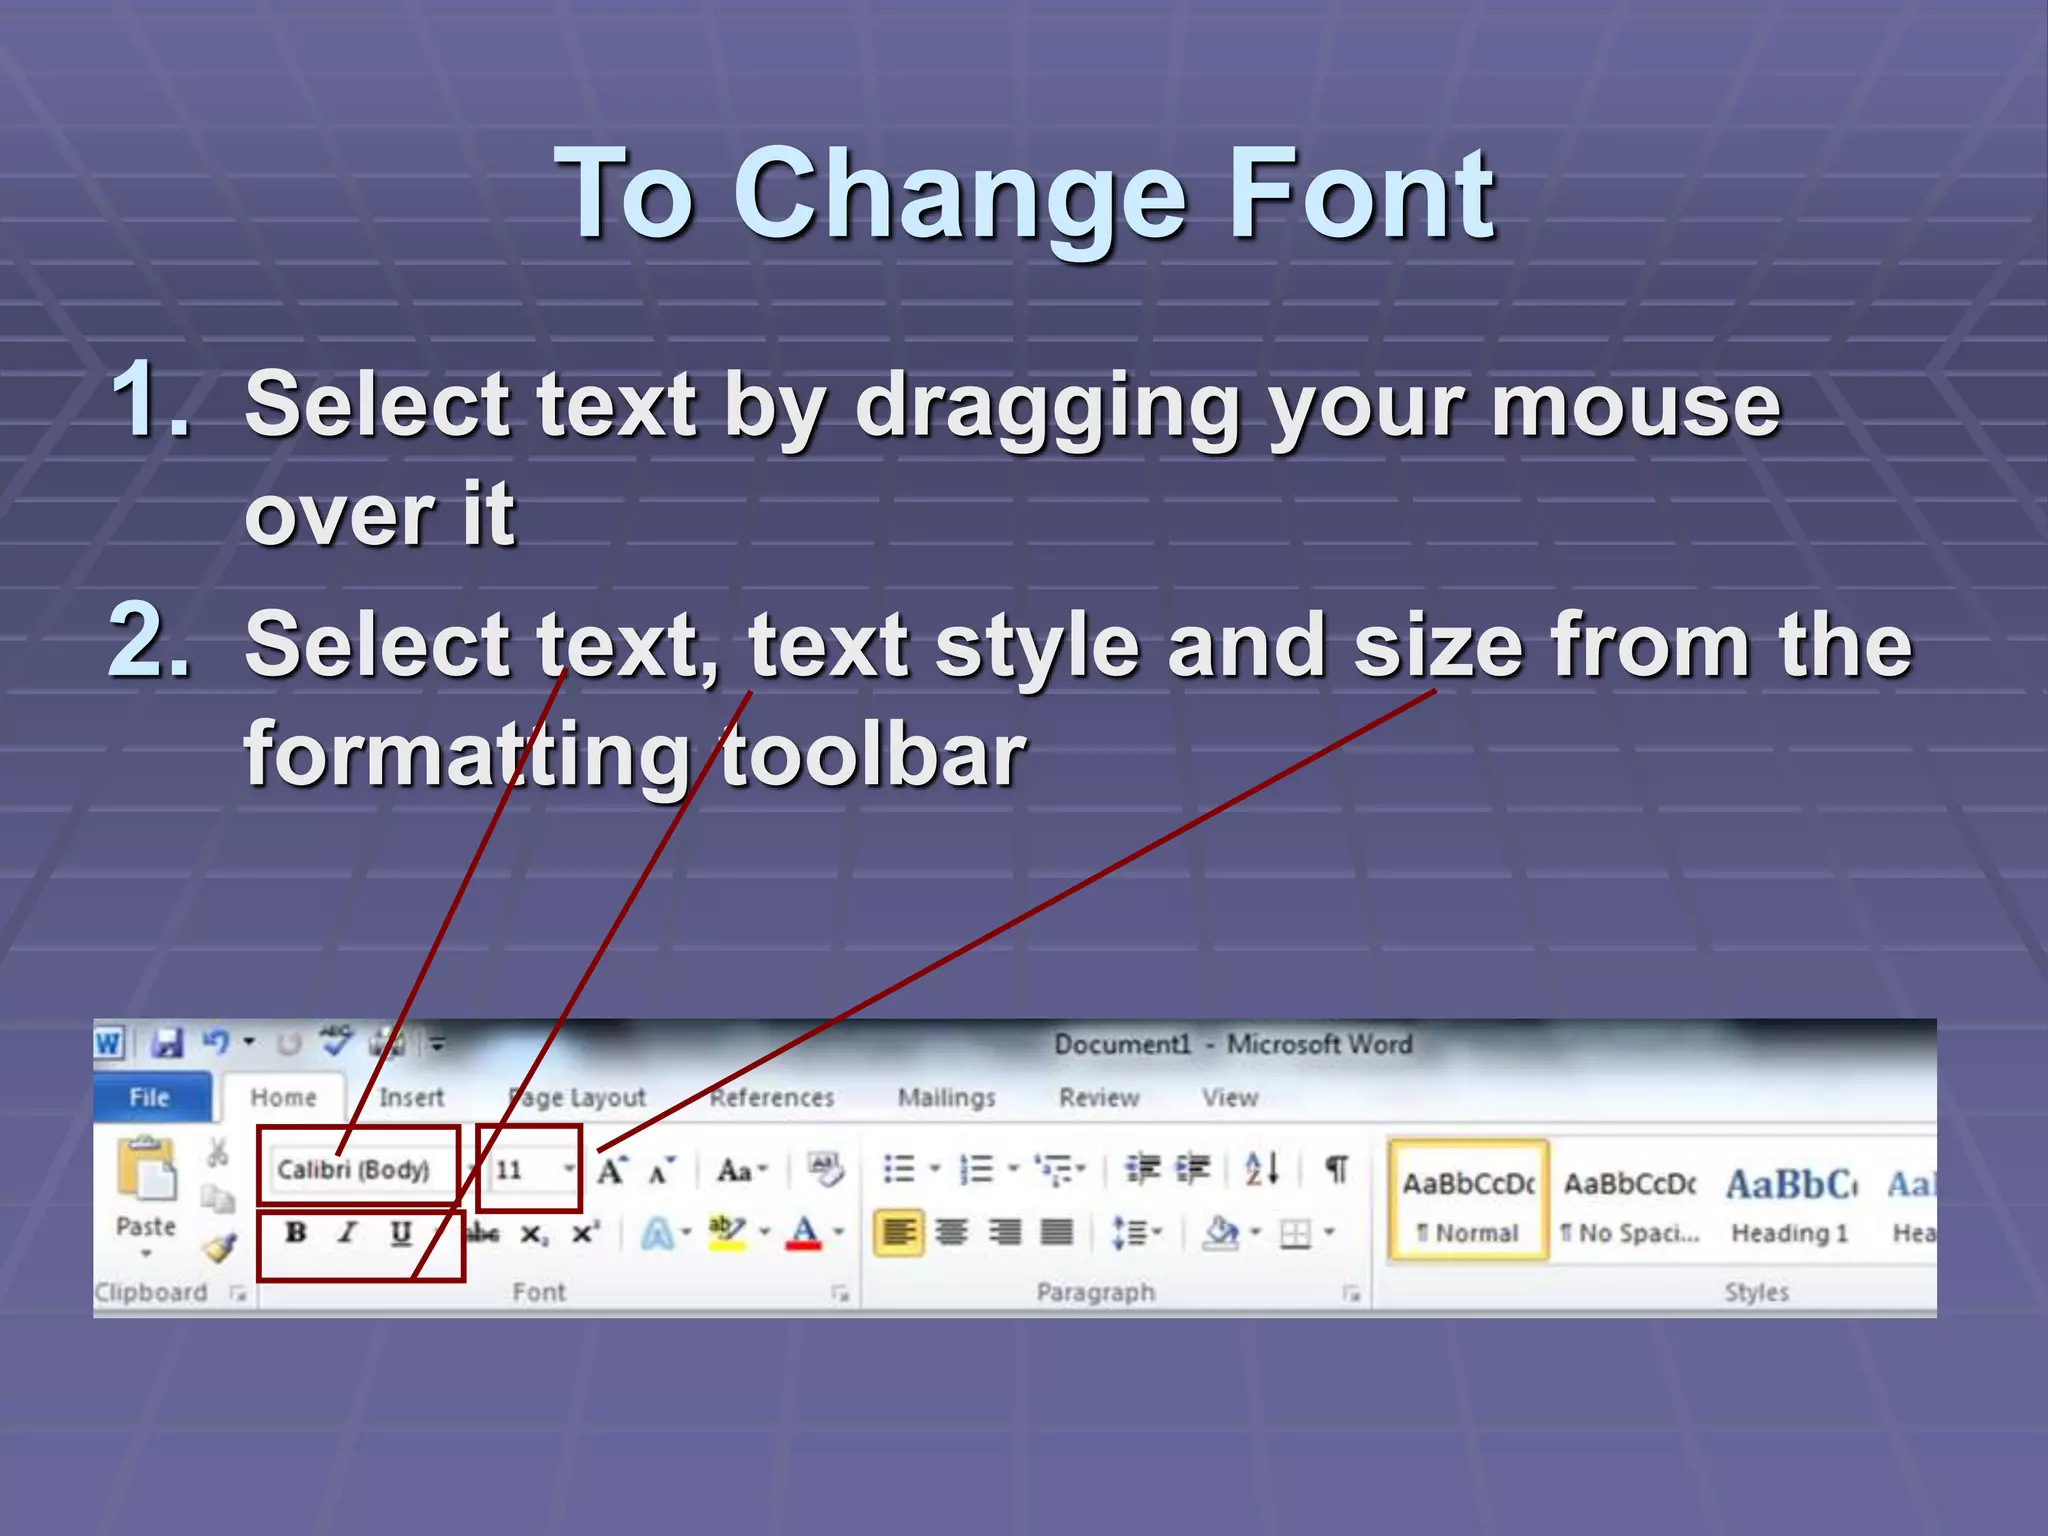Image resolution: width=2048 pixels, height=1536 pixels.
Task: Open the font size dropdown showing 11
Action: point(568,1169)
